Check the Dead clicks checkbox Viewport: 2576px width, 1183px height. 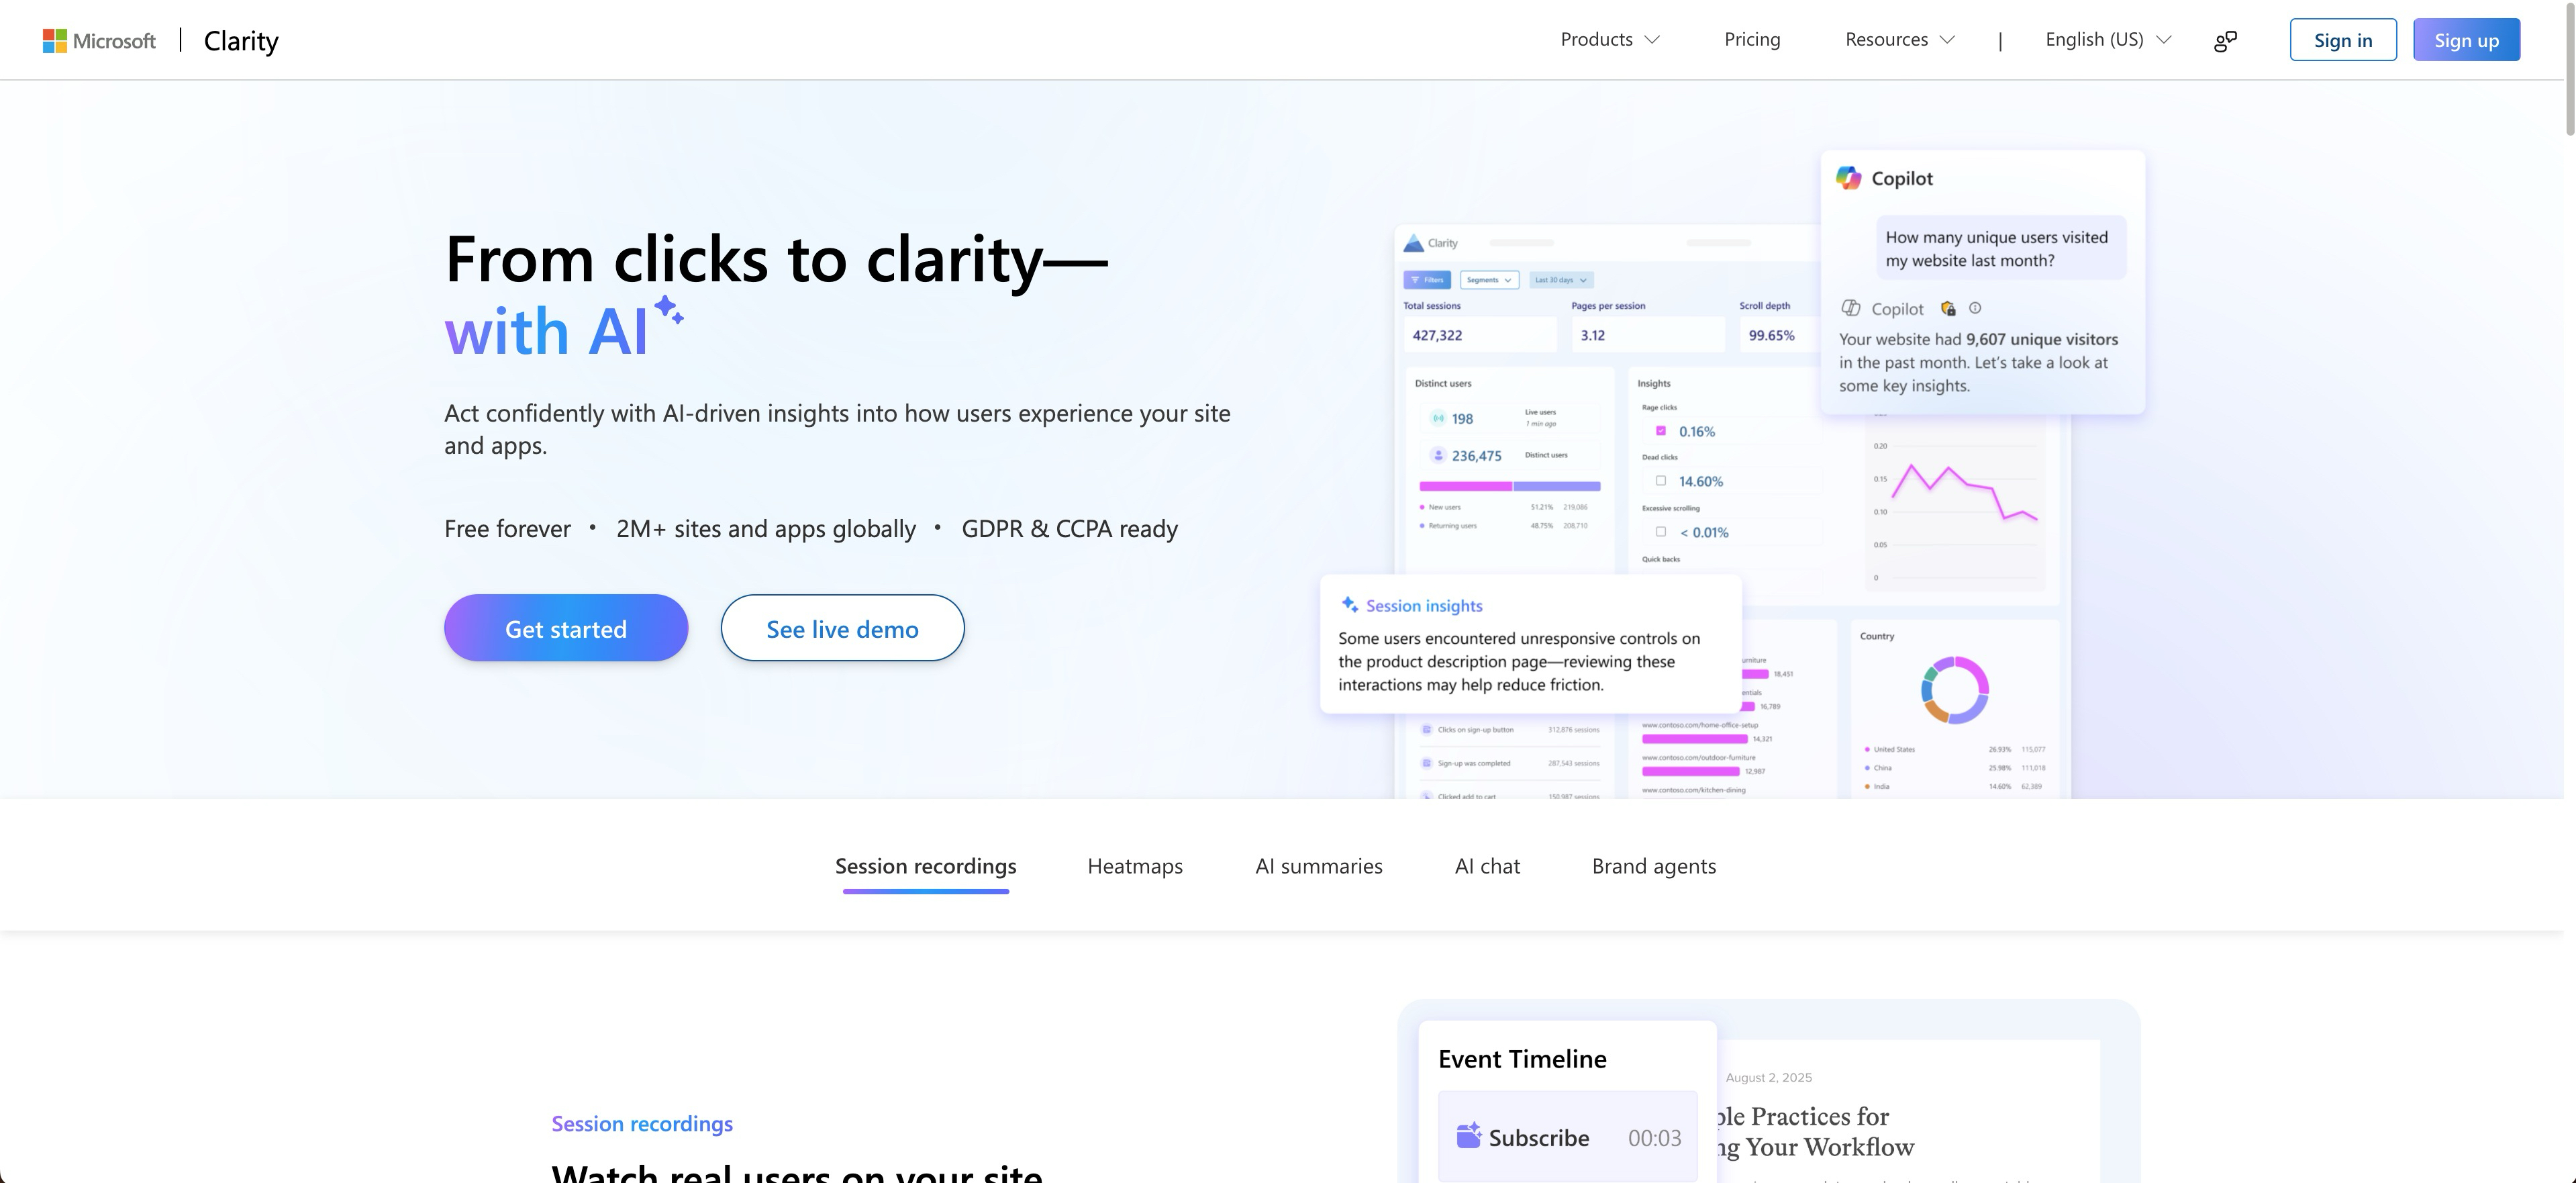point(1661,481)
